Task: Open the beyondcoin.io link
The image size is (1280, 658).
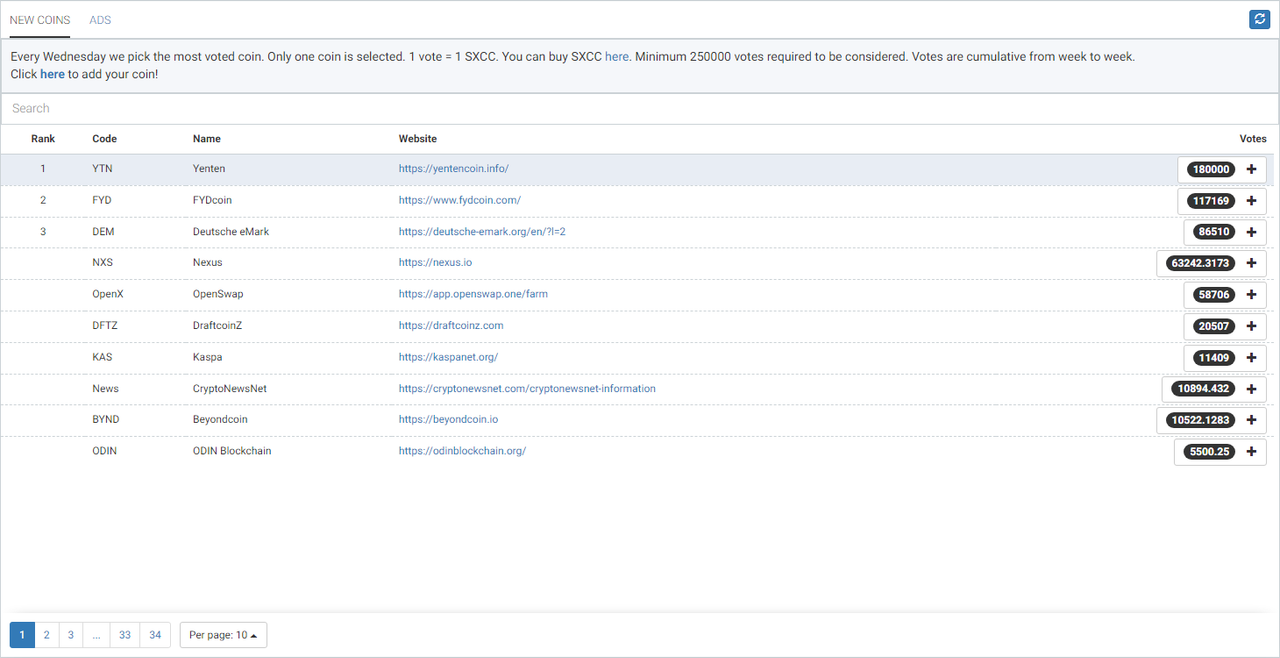Action: click(x=448, y=420)
